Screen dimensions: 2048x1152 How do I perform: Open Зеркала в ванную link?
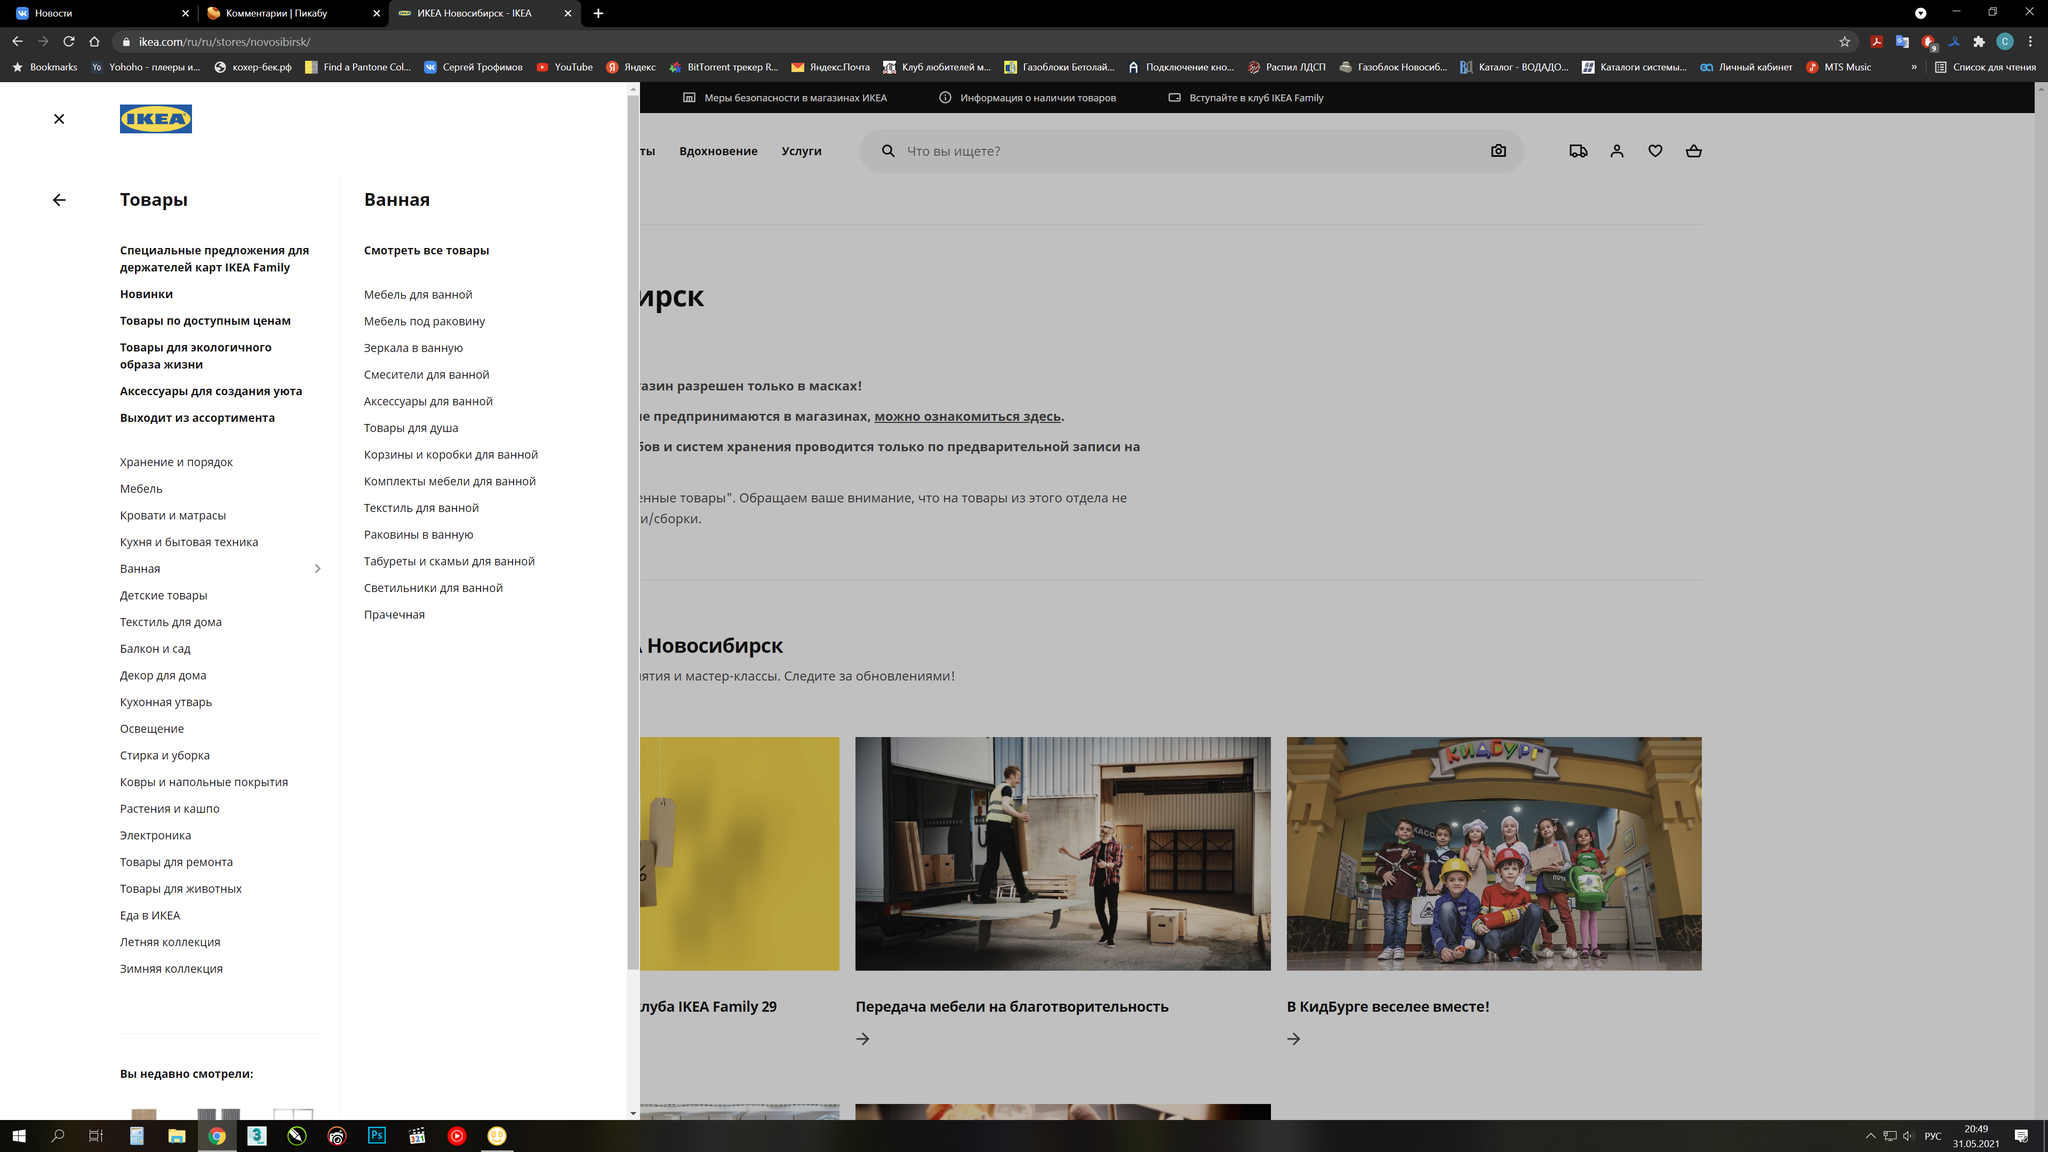pyautogui.click(x=413, y=348)
